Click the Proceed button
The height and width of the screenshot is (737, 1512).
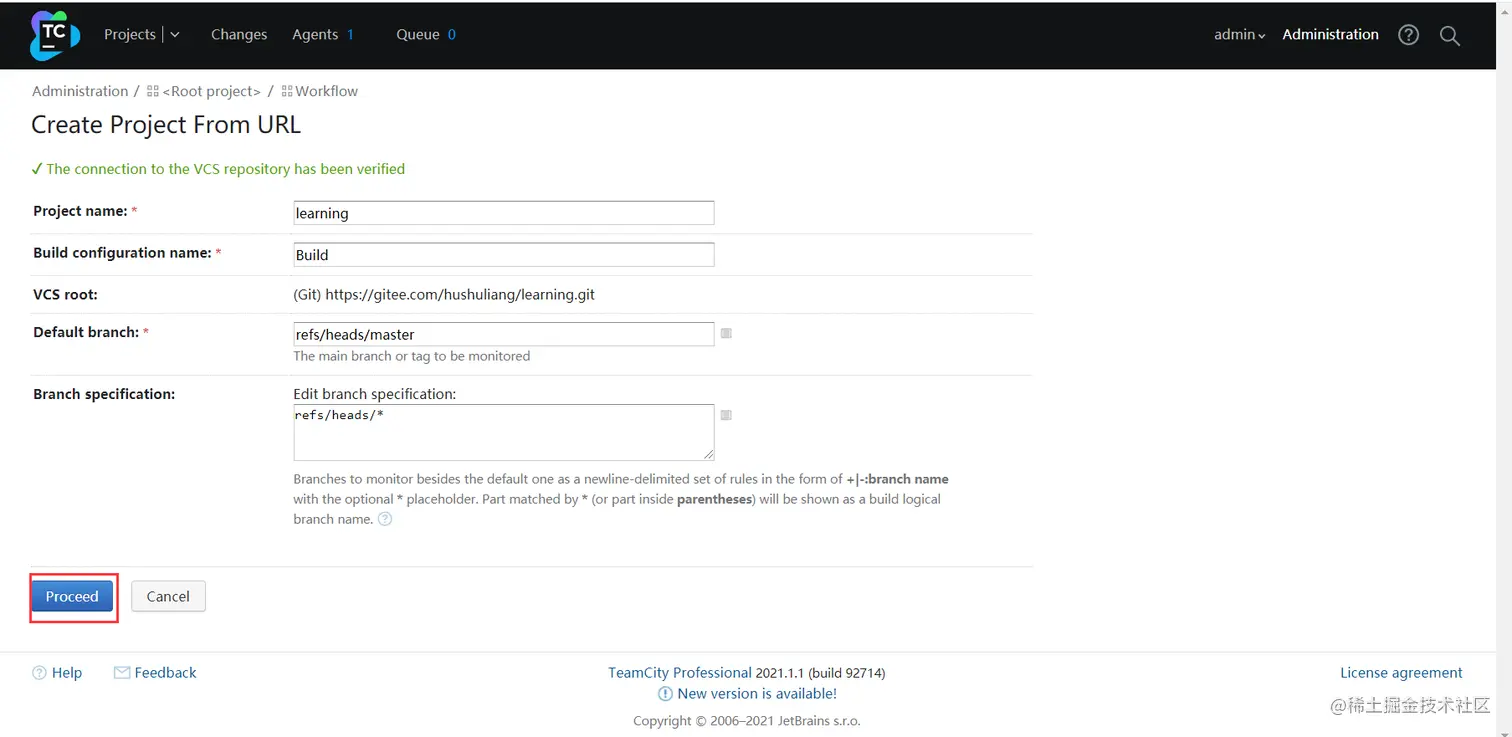(x=72, y=597)
